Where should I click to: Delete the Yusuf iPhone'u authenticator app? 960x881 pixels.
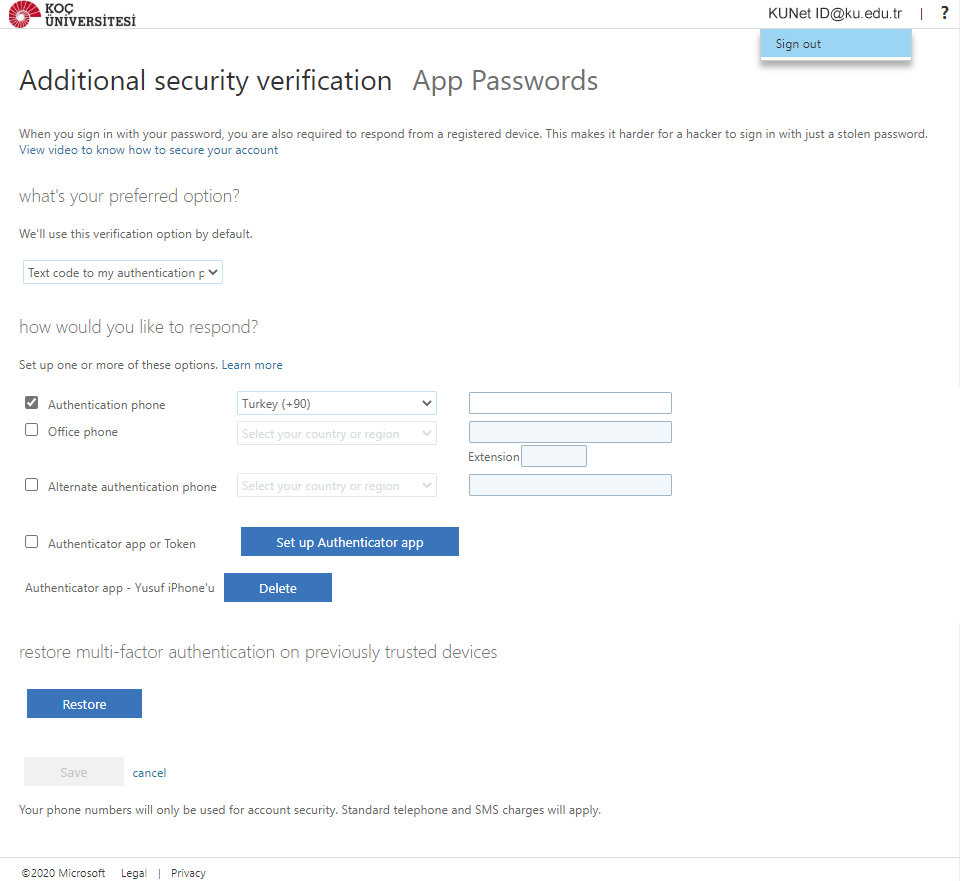click(278, 588)
